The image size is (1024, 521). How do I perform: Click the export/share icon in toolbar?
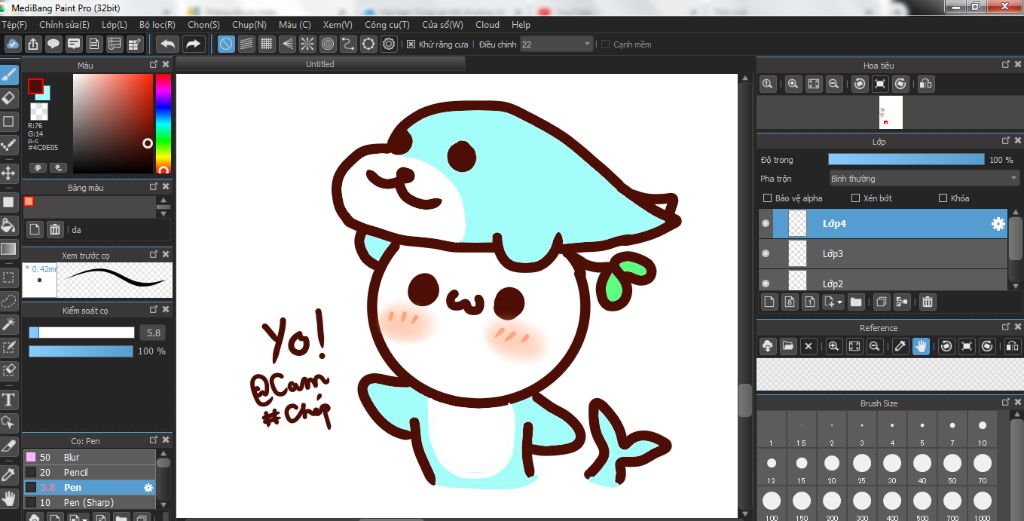tap(33, 44)
